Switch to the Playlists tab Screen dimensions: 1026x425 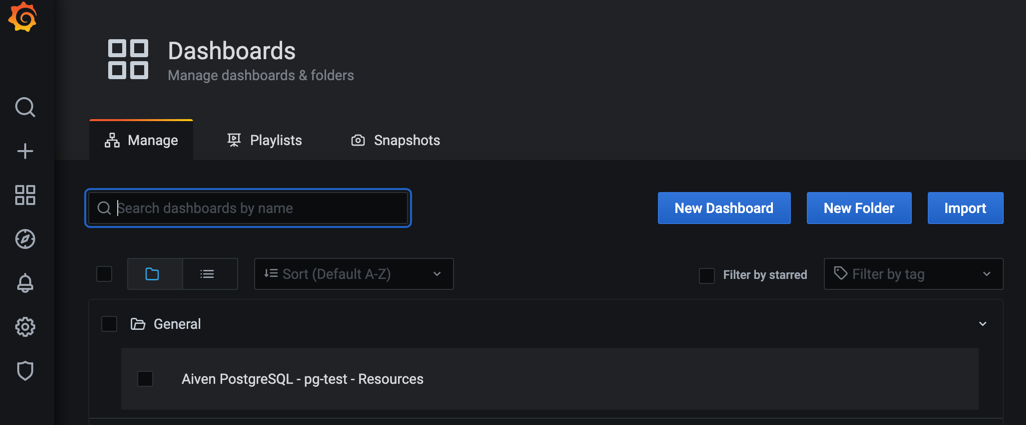pyautogui.click(x=264, y=140)
